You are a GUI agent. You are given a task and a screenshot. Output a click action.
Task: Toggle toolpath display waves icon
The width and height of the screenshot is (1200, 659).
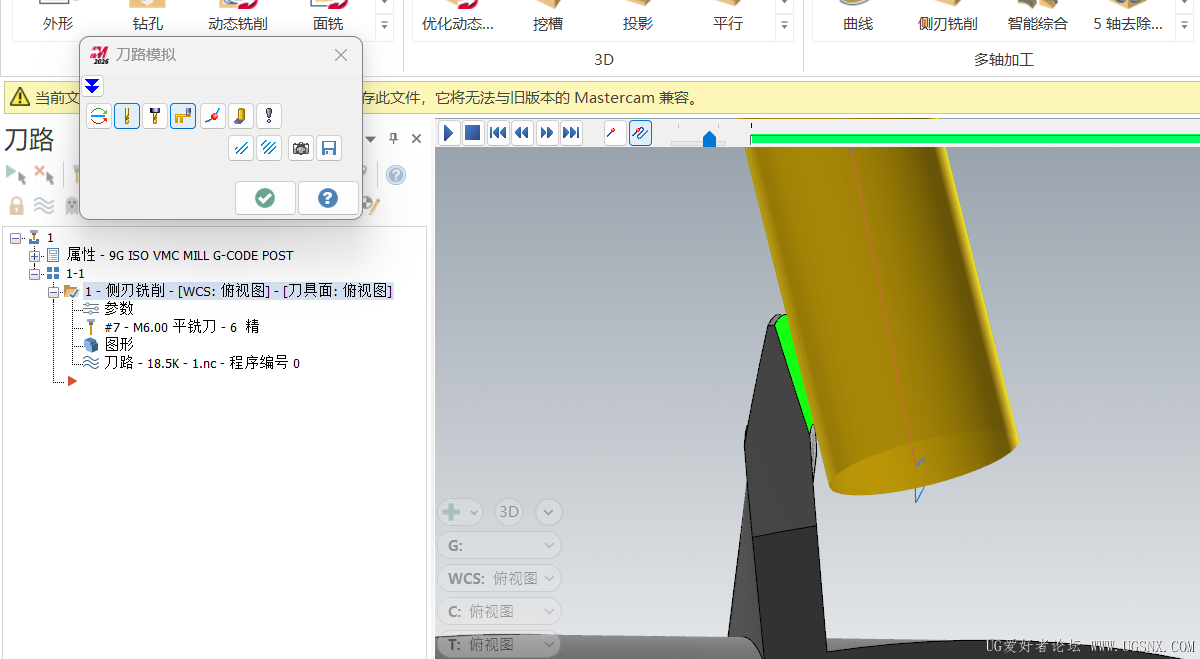[44, 206]
